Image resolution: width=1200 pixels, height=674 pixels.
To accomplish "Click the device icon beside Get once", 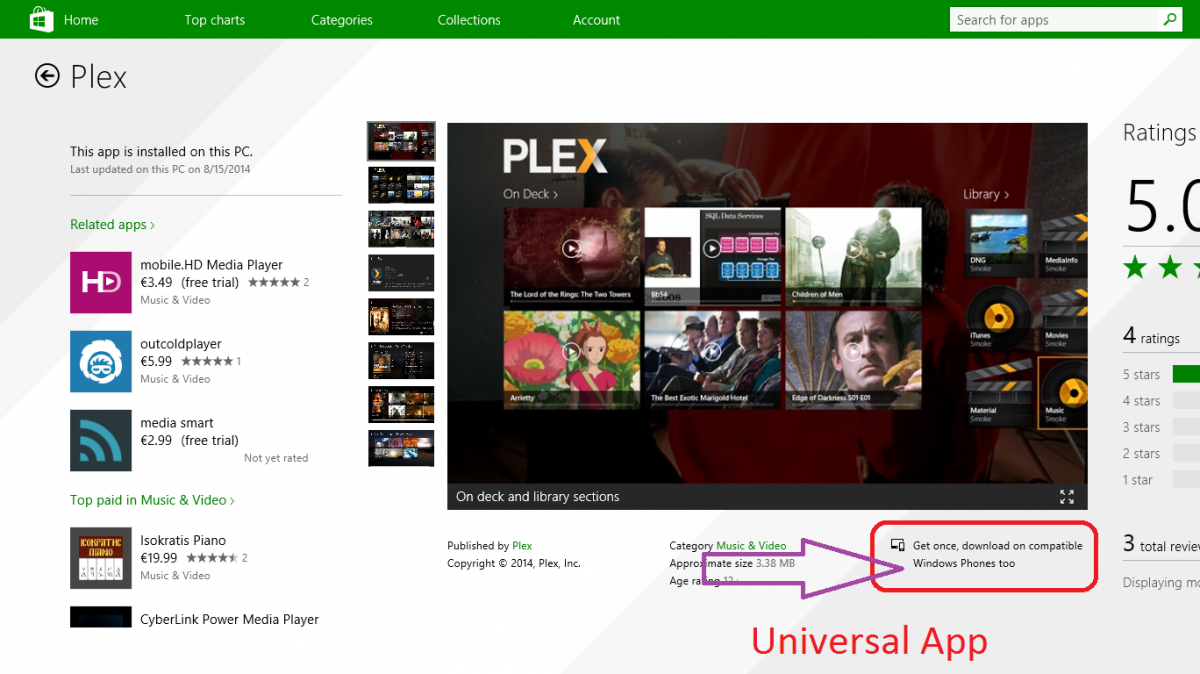I will pos(898,545).
